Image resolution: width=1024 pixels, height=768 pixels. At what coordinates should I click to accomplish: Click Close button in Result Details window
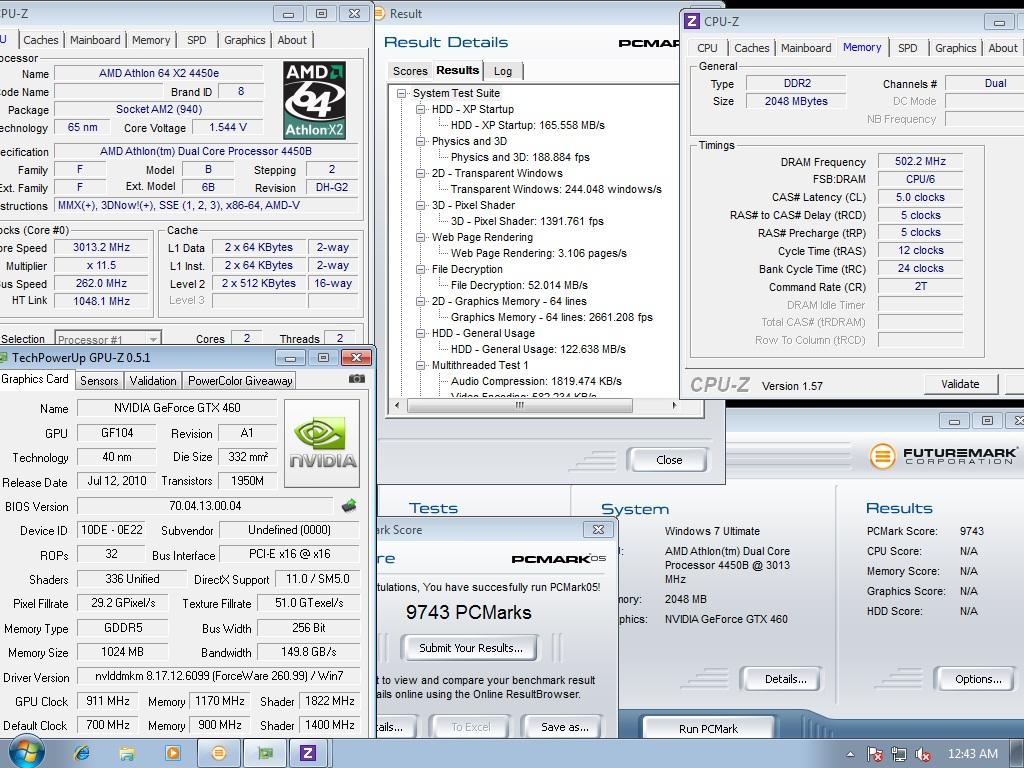coord(668,460)
